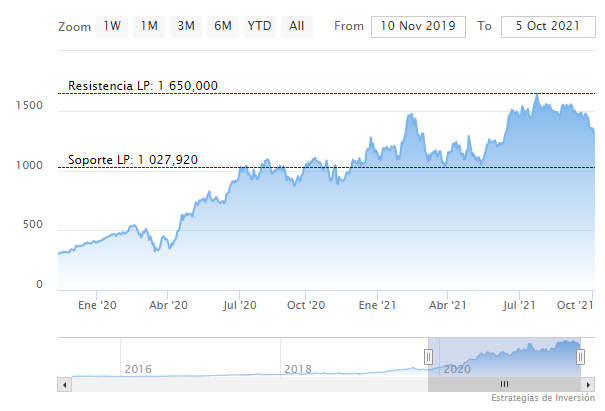Click the 2016 area in navigator
The image size is (605, 411).
coord(137,369)
